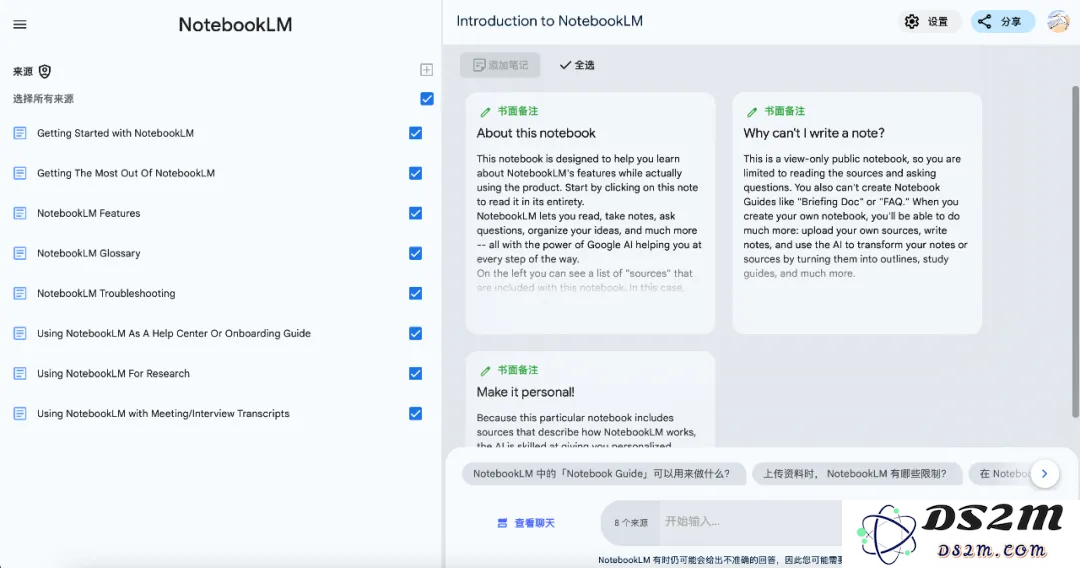Screen dimensions: 1080x568
Task: Show next suggested questions with chevron arrow
Action: (1044, 474)
